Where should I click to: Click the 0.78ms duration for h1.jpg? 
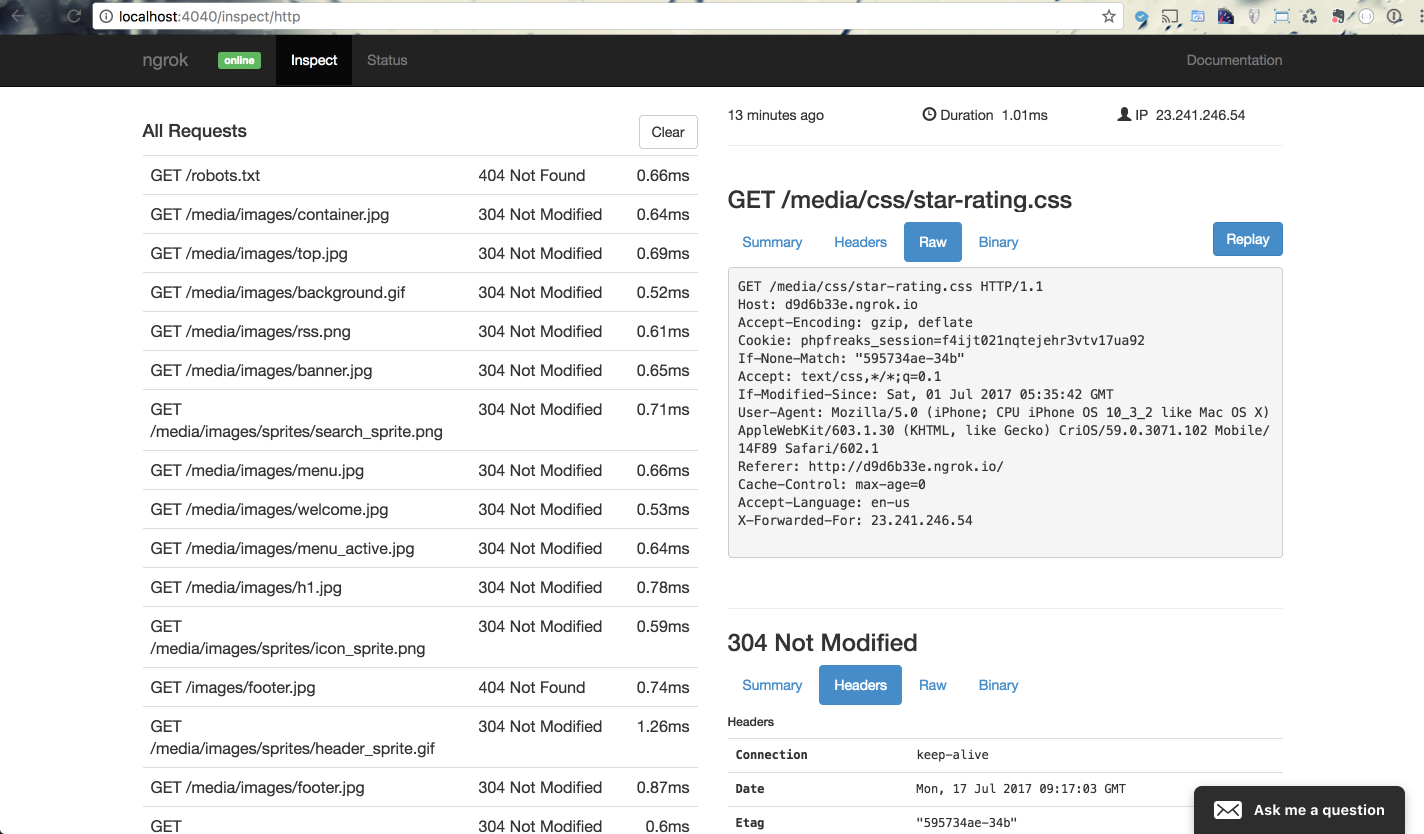(663, 587)
